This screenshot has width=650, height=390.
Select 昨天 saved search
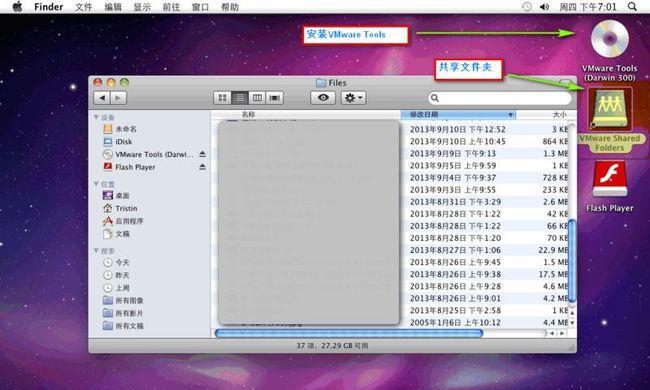pos(116,275)
